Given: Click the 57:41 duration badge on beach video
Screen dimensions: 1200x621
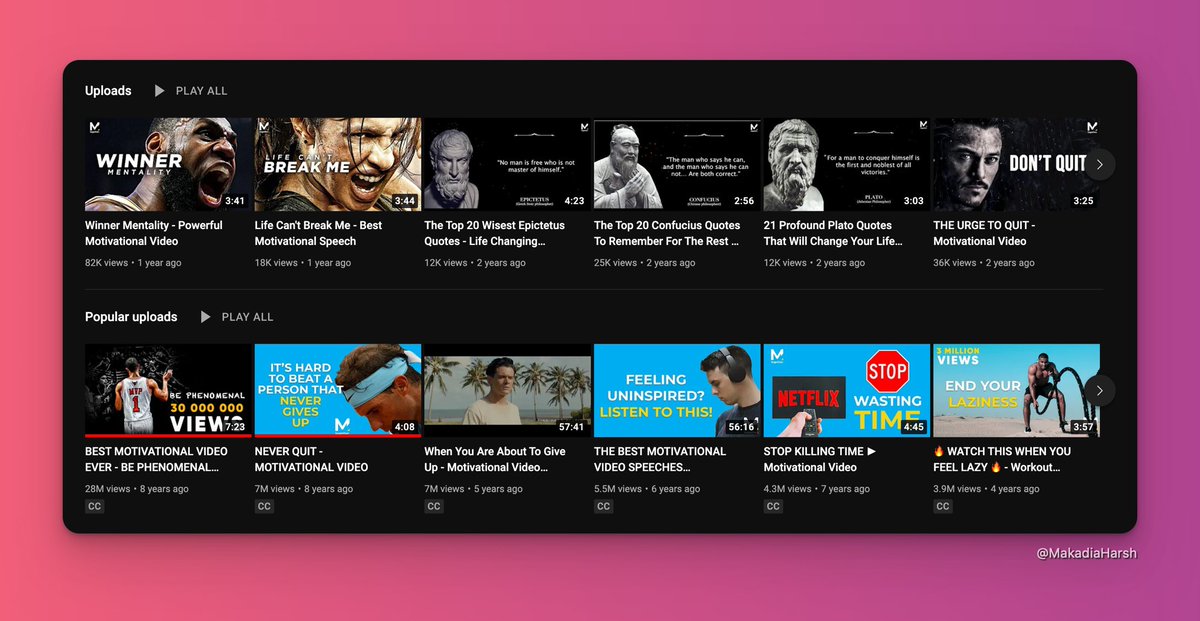Looking at the screenshot, I should [572, 427].
